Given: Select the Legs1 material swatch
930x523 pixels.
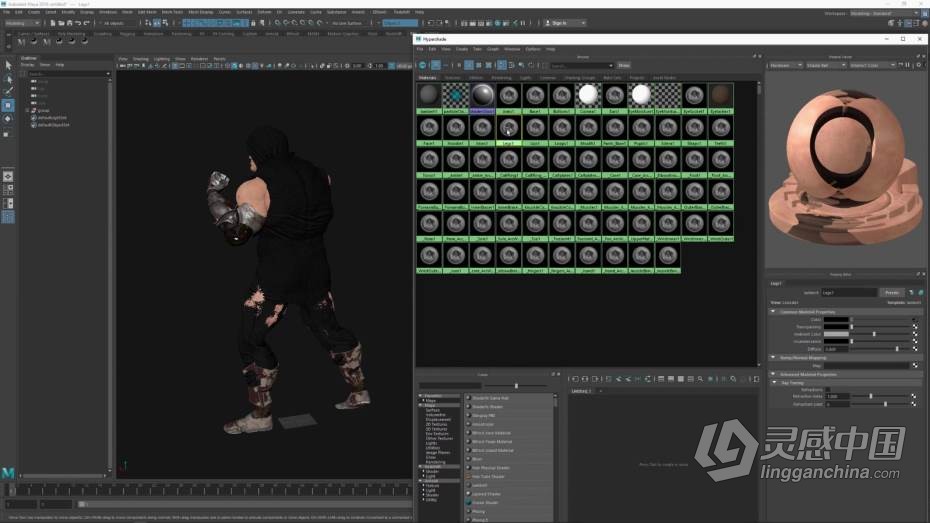Looking at the screenshot, I should pos(508,130).
